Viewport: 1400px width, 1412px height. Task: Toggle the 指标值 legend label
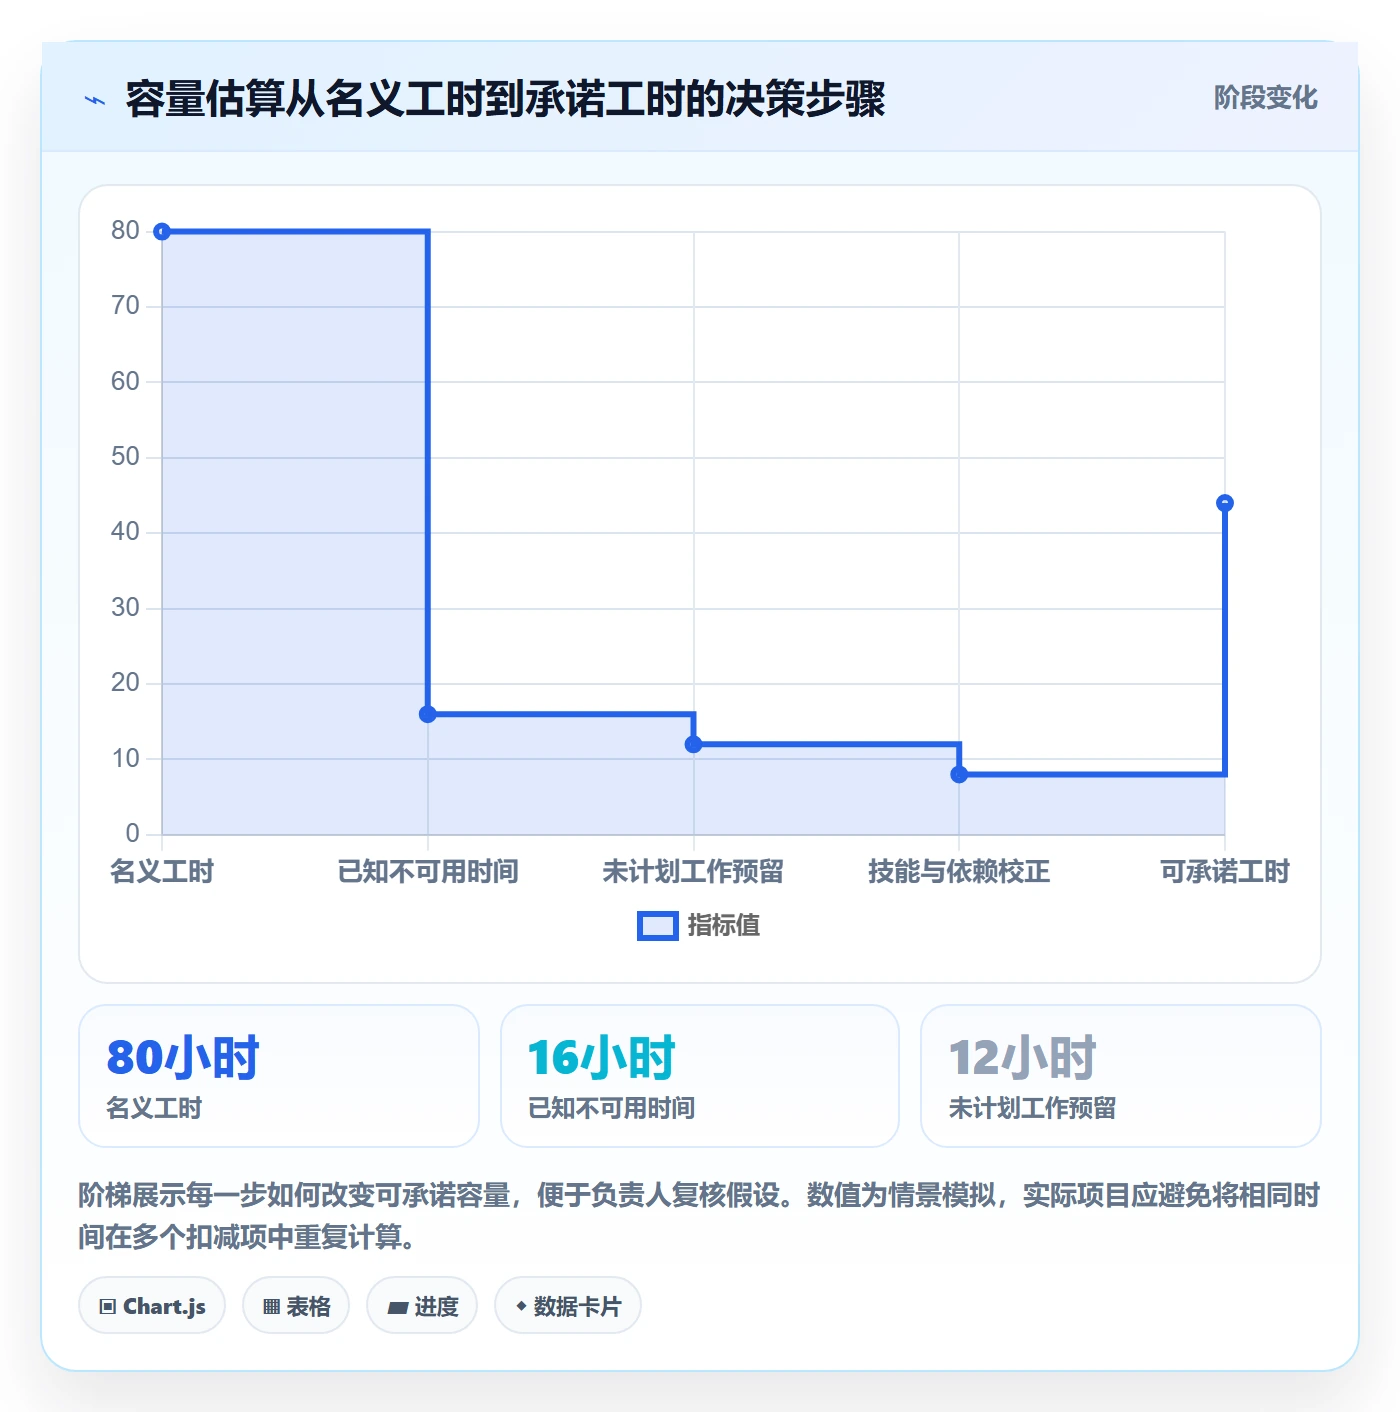[724, 926]
